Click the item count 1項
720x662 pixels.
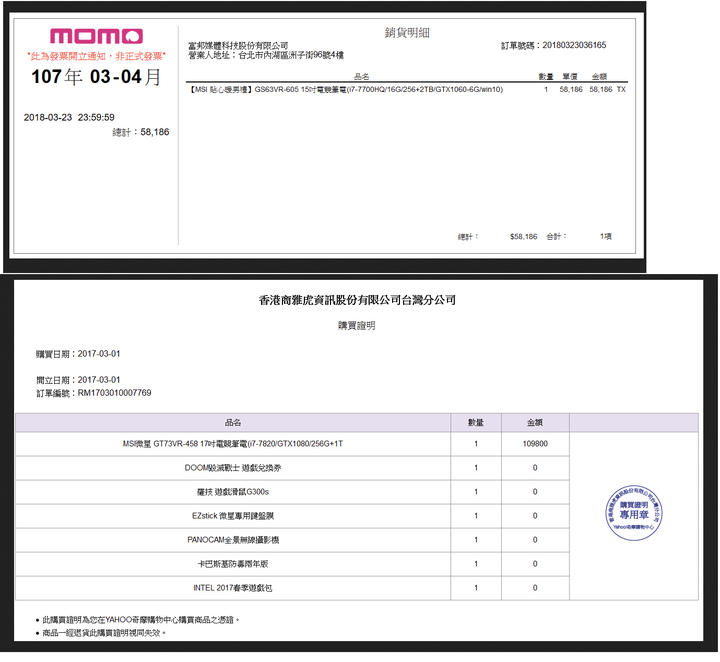point(606,236)
